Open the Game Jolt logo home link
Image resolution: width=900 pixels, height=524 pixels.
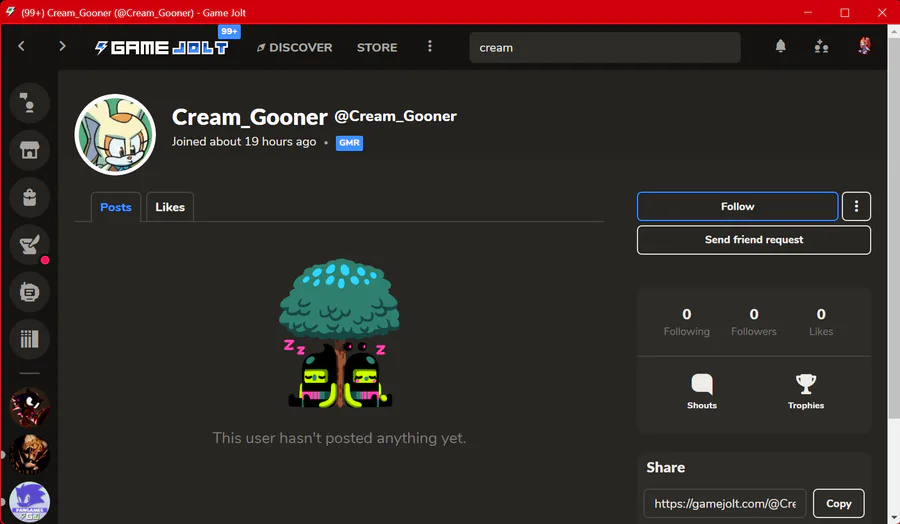point(161,48)
